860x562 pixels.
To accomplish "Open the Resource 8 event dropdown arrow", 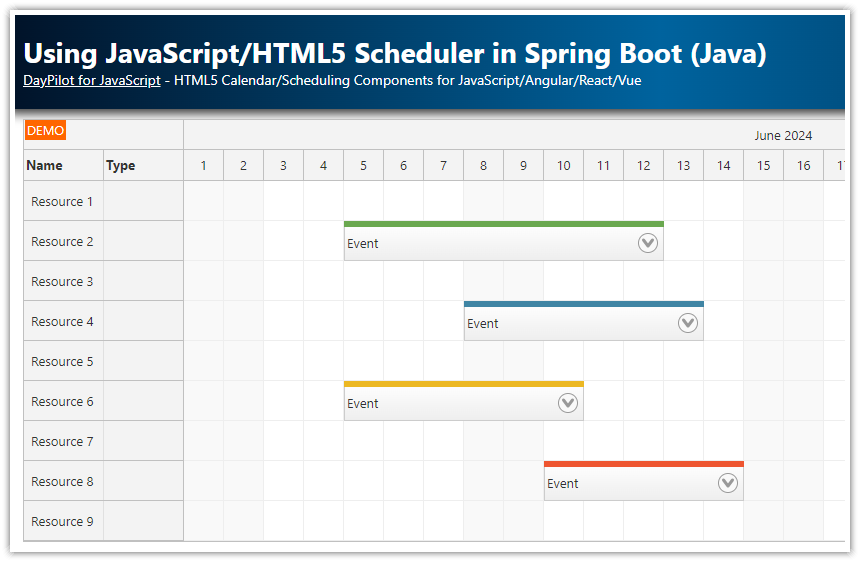I will coord(728,483).
